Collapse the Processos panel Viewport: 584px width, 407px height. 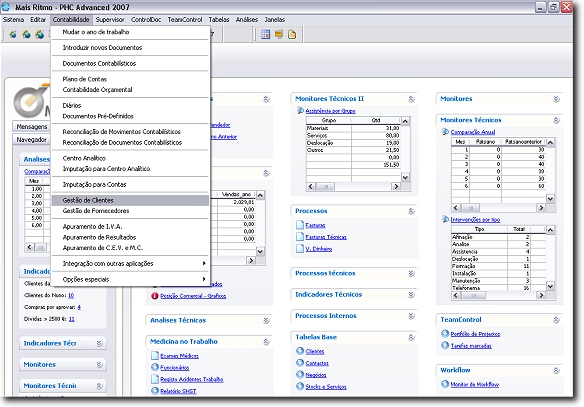(x=411, y=211)
